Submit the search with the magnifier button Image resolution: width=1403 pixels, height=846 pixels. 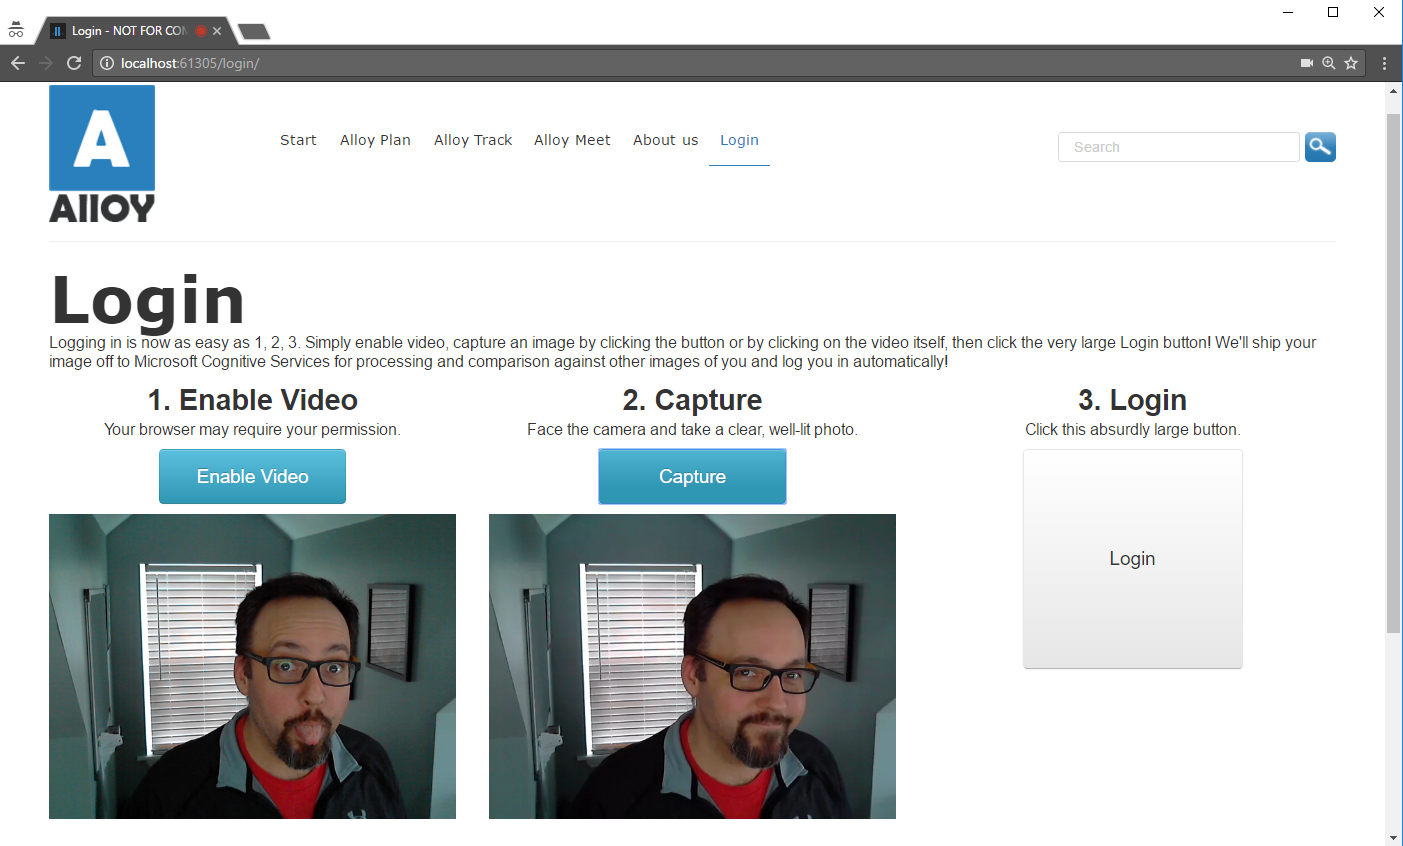(x=1320, y=147)
